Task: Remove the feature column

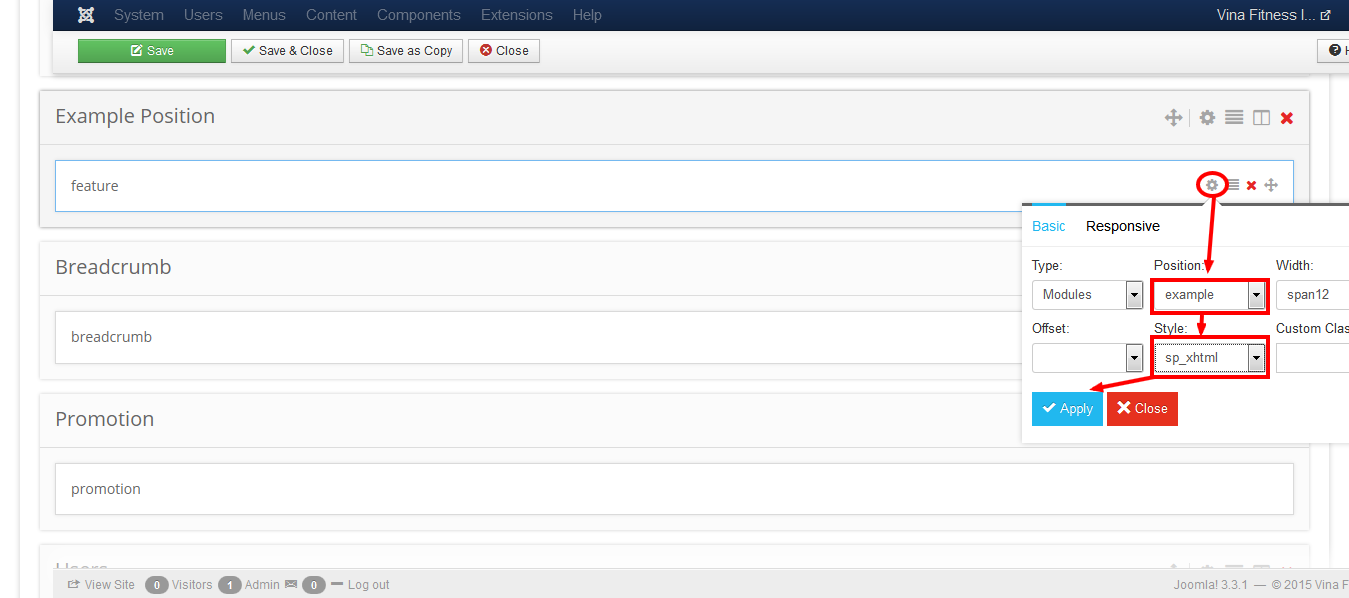Action: click(x=1251, y=185)
